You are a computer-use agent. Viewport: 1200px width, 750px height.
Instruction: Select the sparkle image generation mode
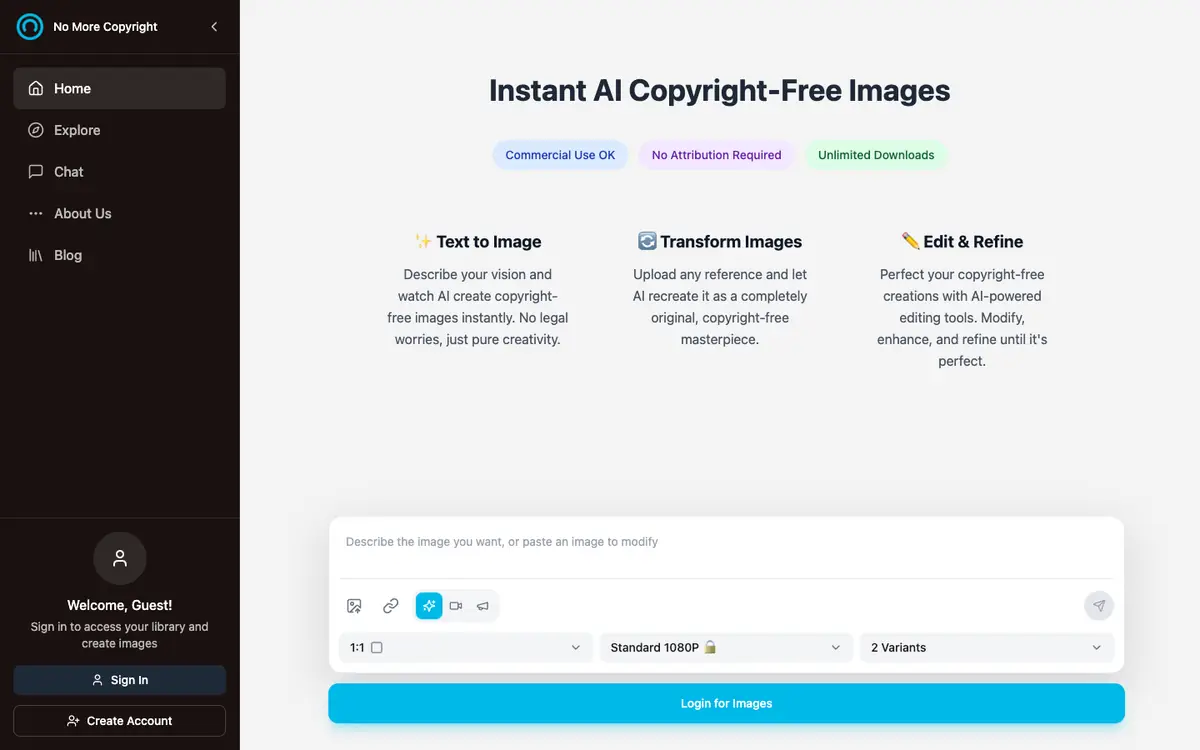click(x=429, y=606)
